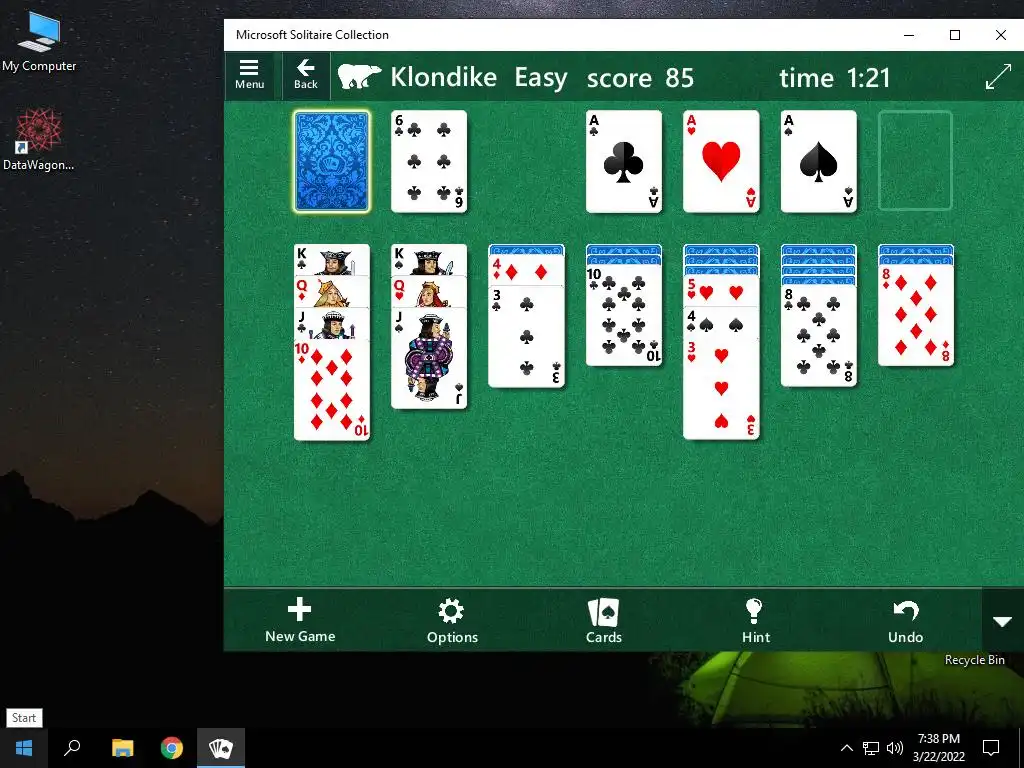Open File Explorer from taskbar
This screenshot has width=1024, height=768.
pyautogui.click(x=122, y=748)
